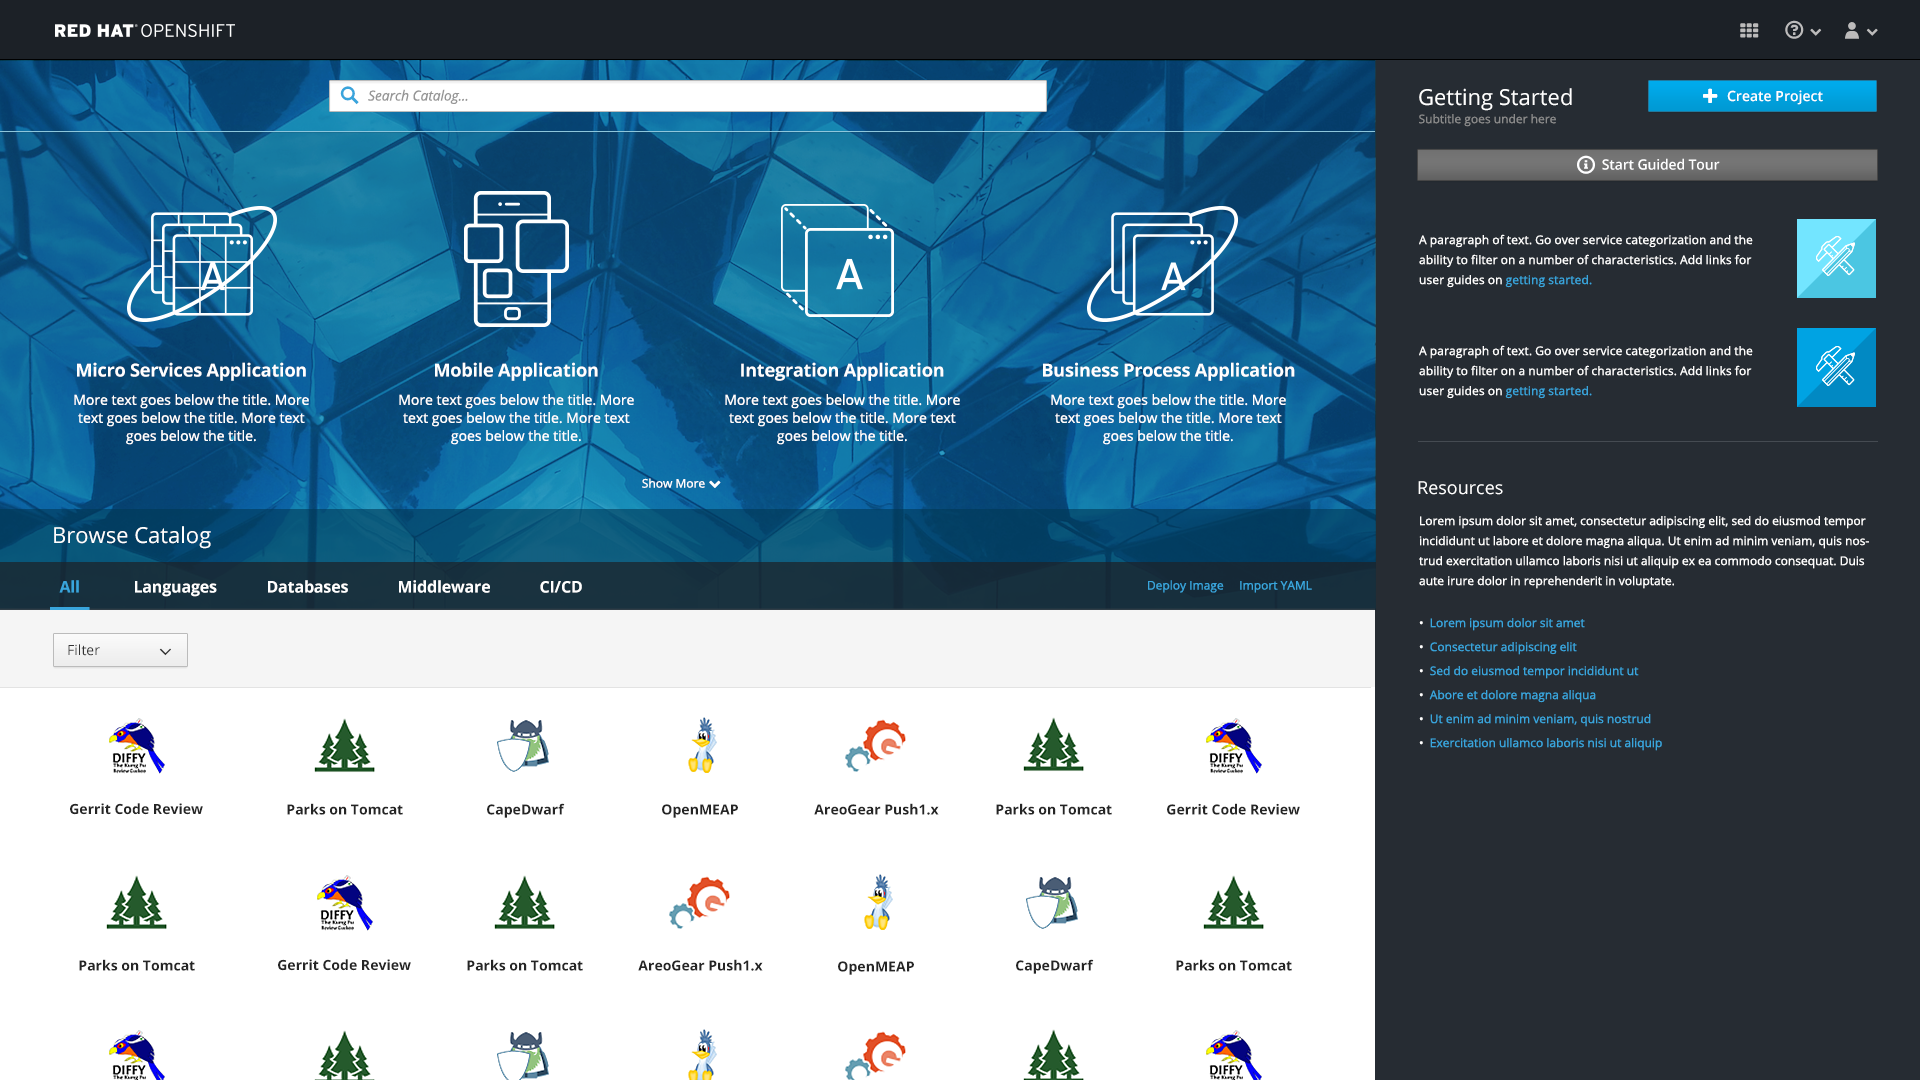The image size is (1920, 1080).
Task: Open Gerrit Code Review in the second catalog row
Action: click(x=344, y=924)
